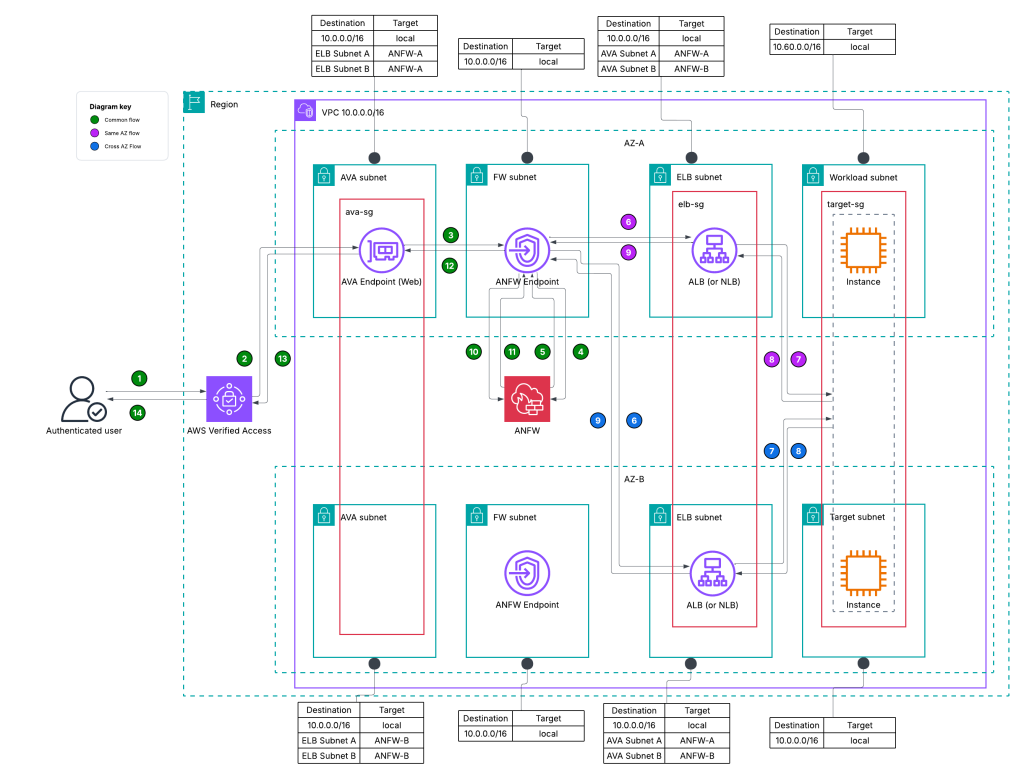Screen dimensions: 1024x779
Task: Click the blue step 6 circle
Action: (634, 421)
